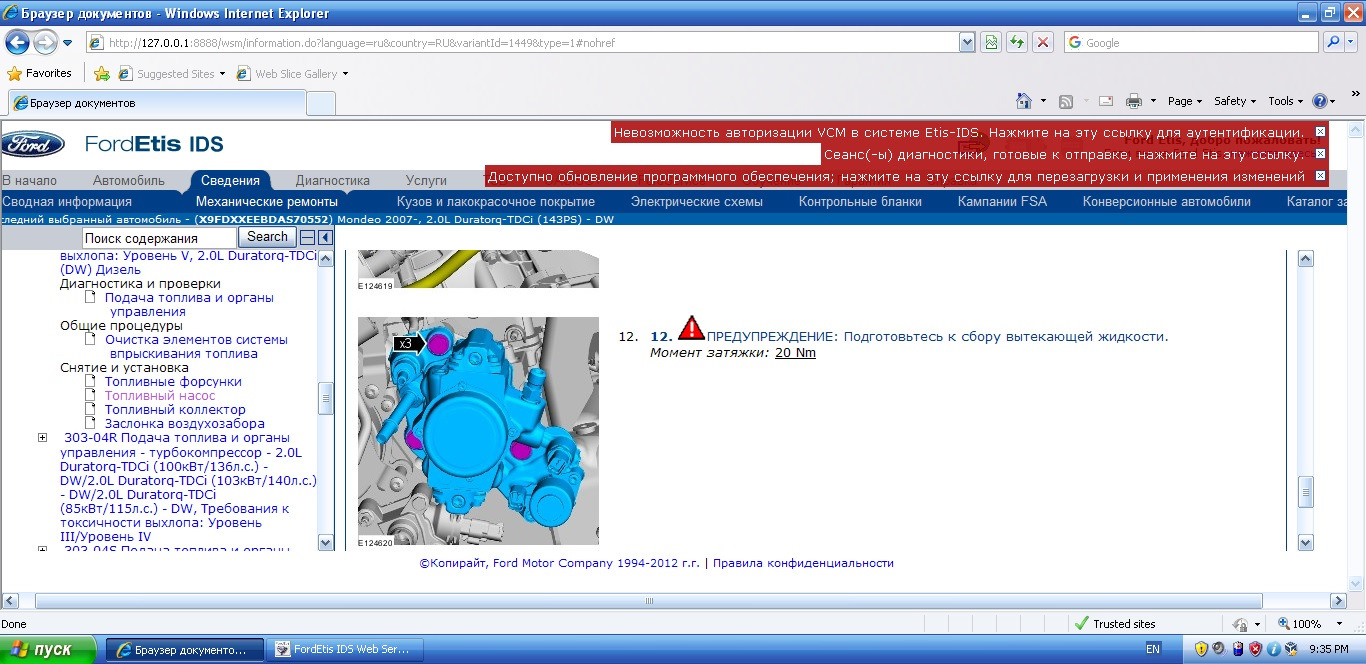
Task: Collapse the contents tree with minus icon
Action: pyautogui.click(x=308, y=238)
